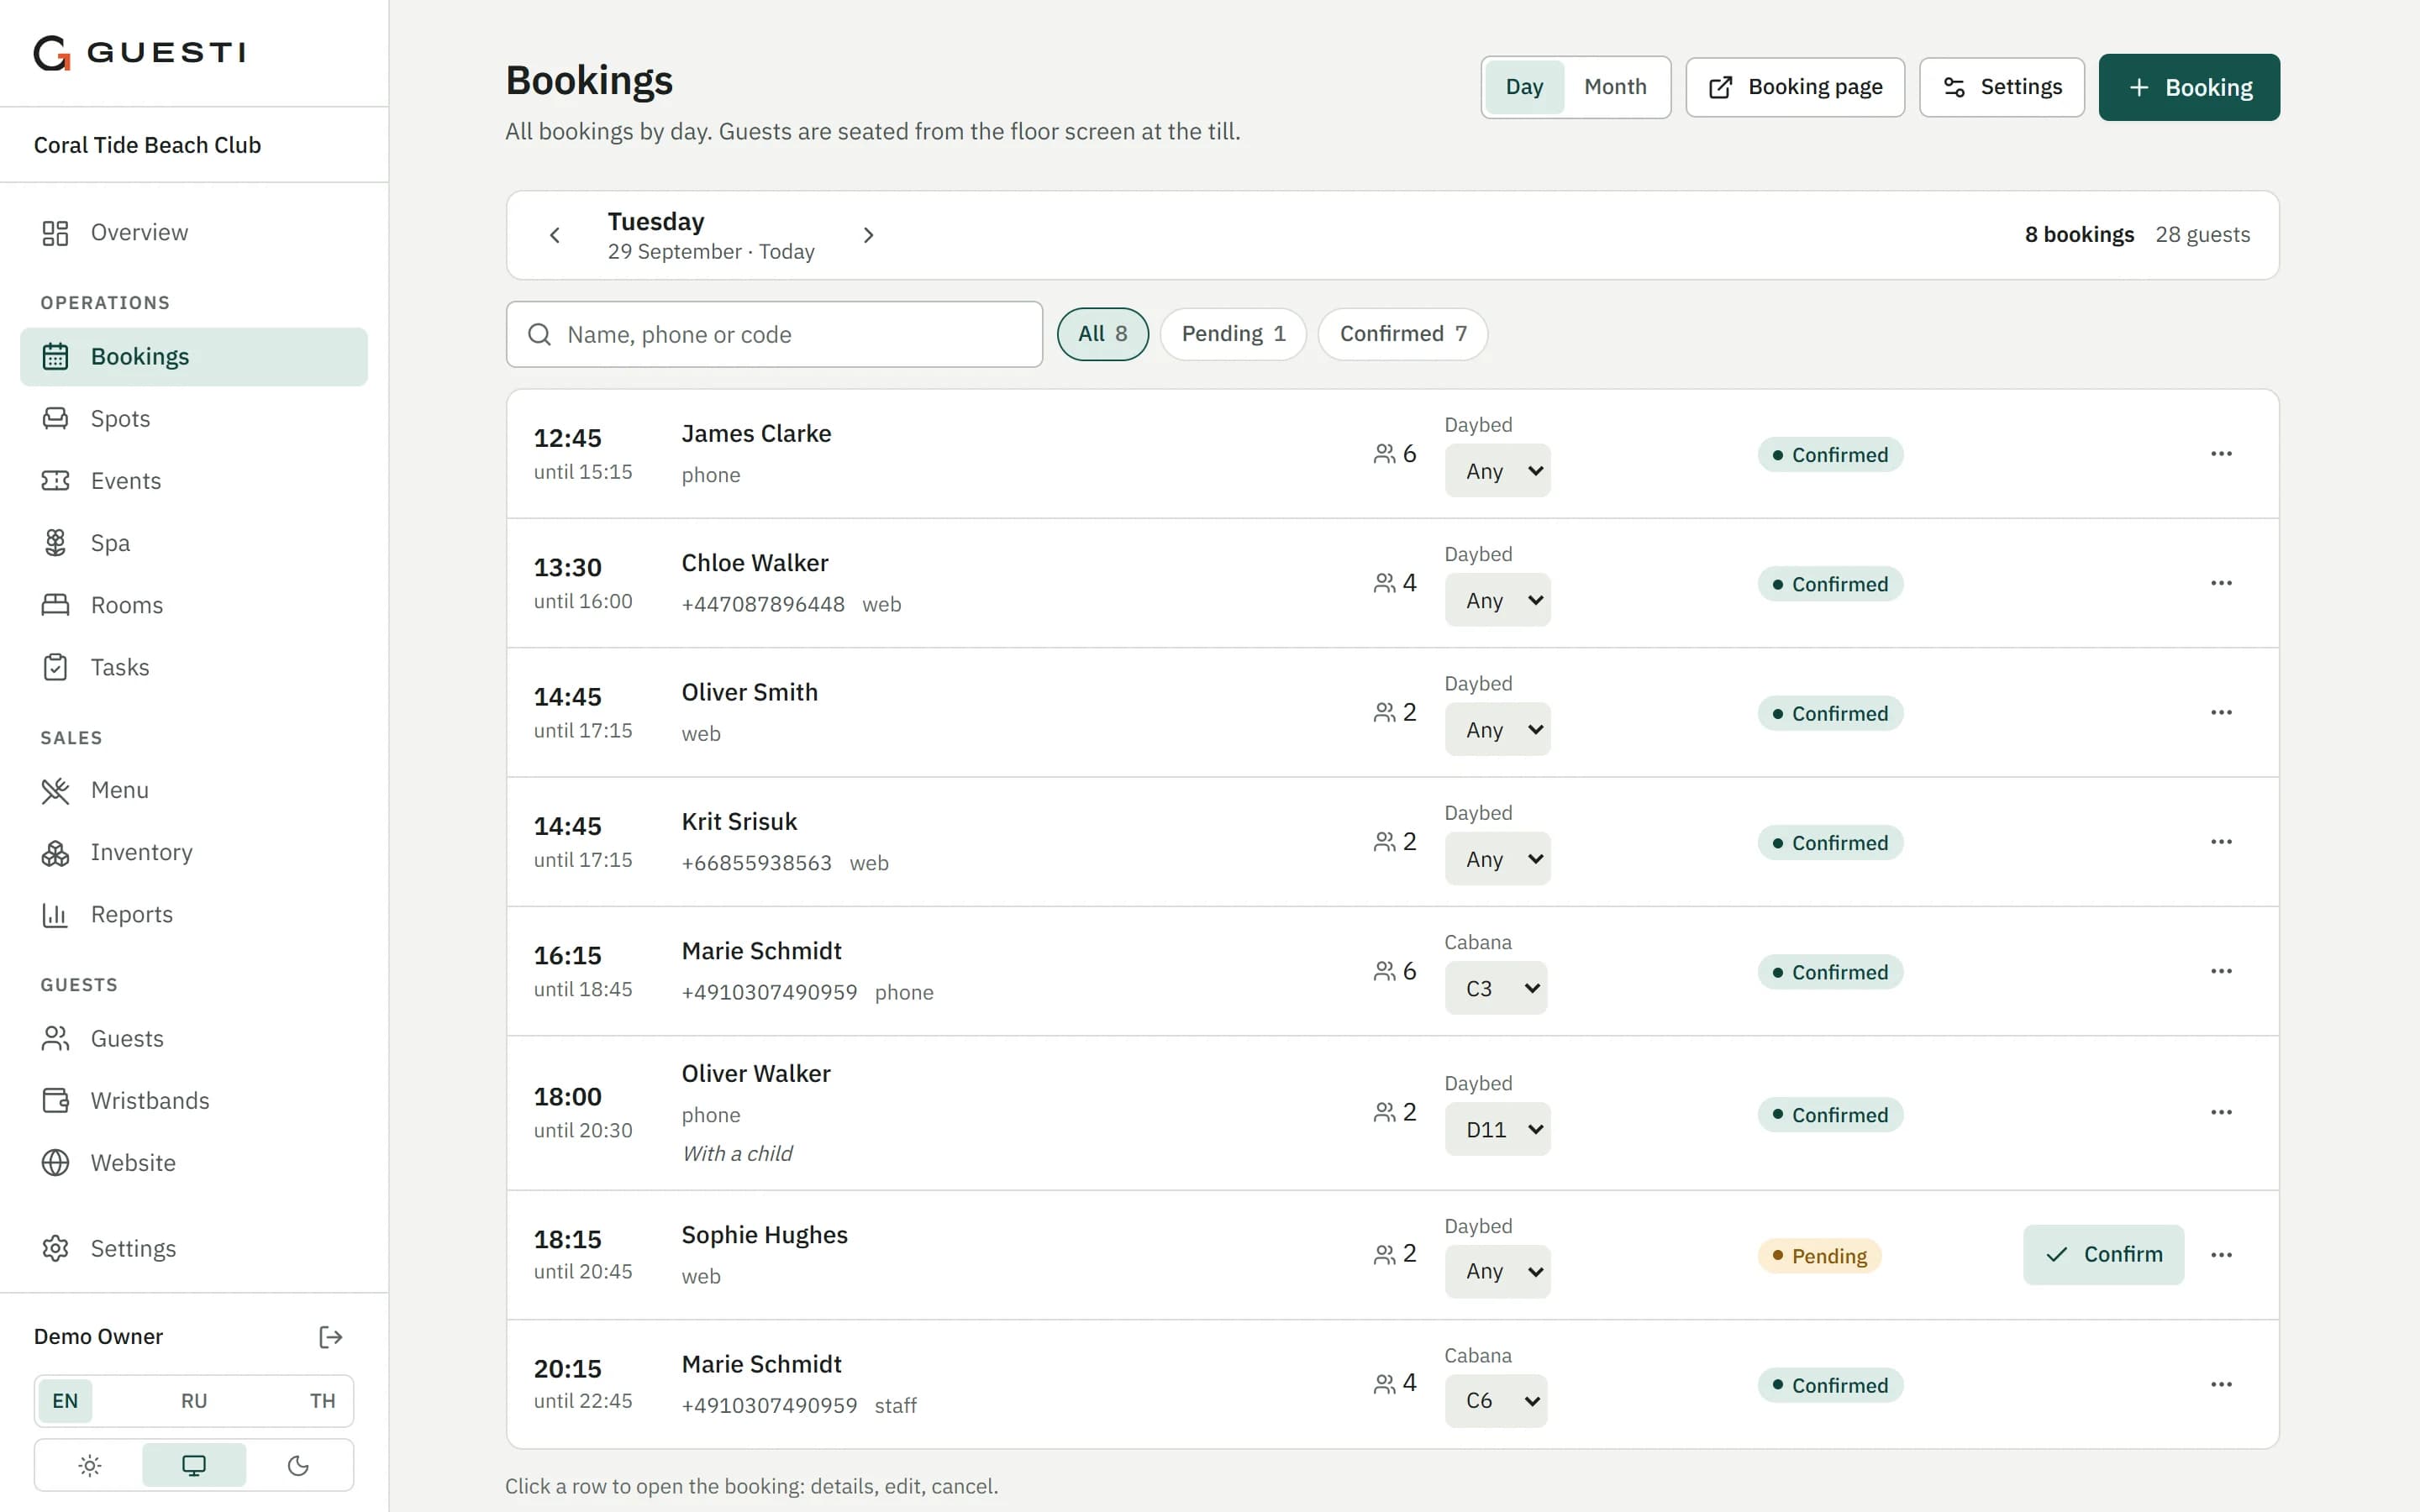This screenshot has height=1512, width=2420.
Task: Click the Tuesday date heading
Action: [656, 221]
